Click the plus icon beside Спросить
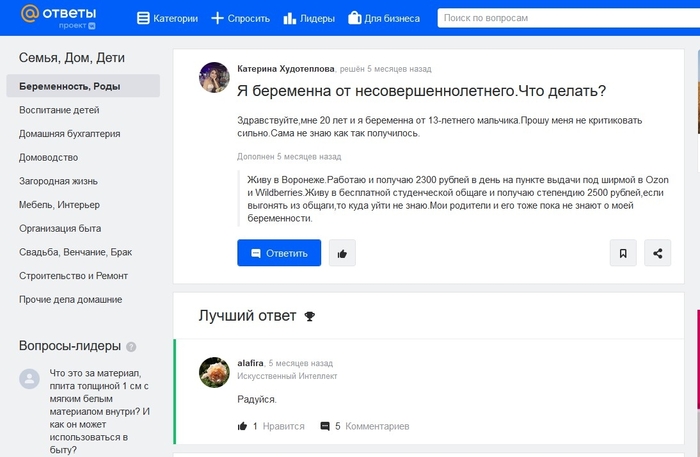 click(217, 18)
